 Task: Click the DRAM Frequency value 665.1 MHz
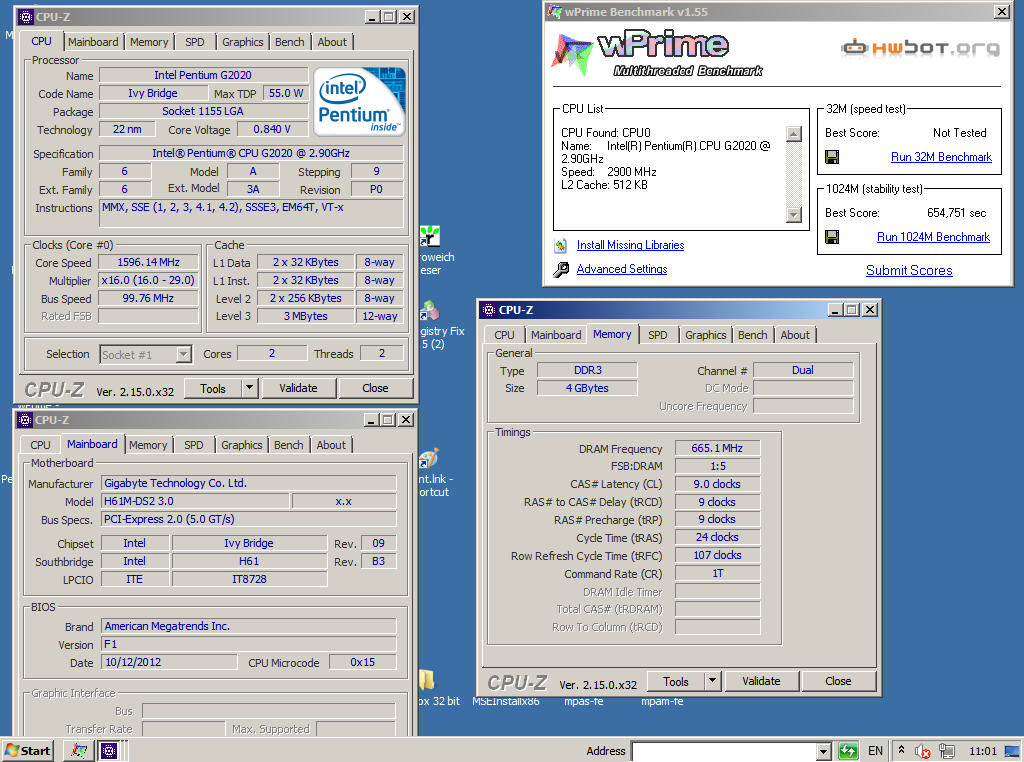click(717, 448)
